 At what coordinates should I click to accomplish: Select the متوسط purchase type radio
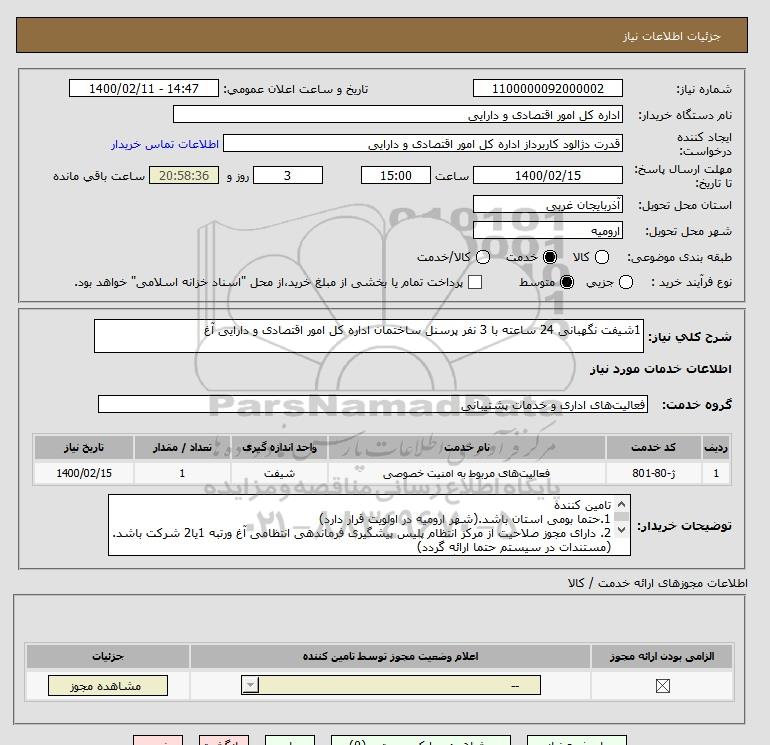(x=567, y=282)
